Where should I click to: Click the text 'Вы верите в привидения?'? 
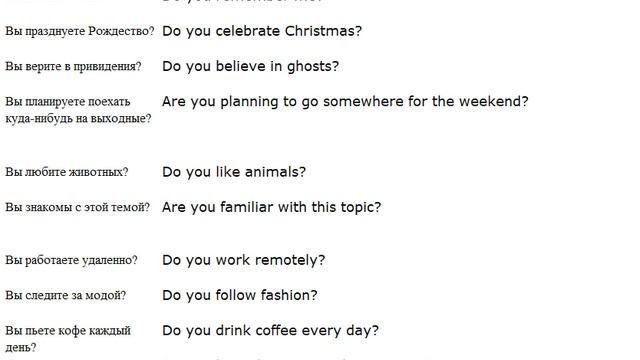(73, 66)
